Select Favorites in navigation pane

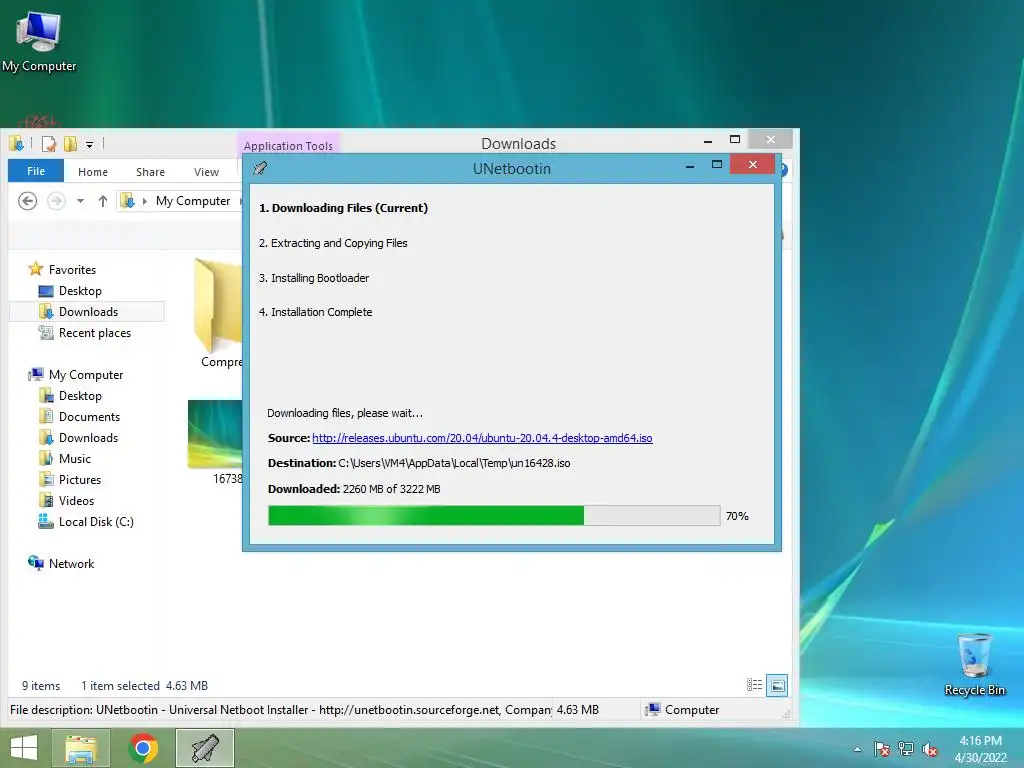pyautogui.click(x=72, y=270)
